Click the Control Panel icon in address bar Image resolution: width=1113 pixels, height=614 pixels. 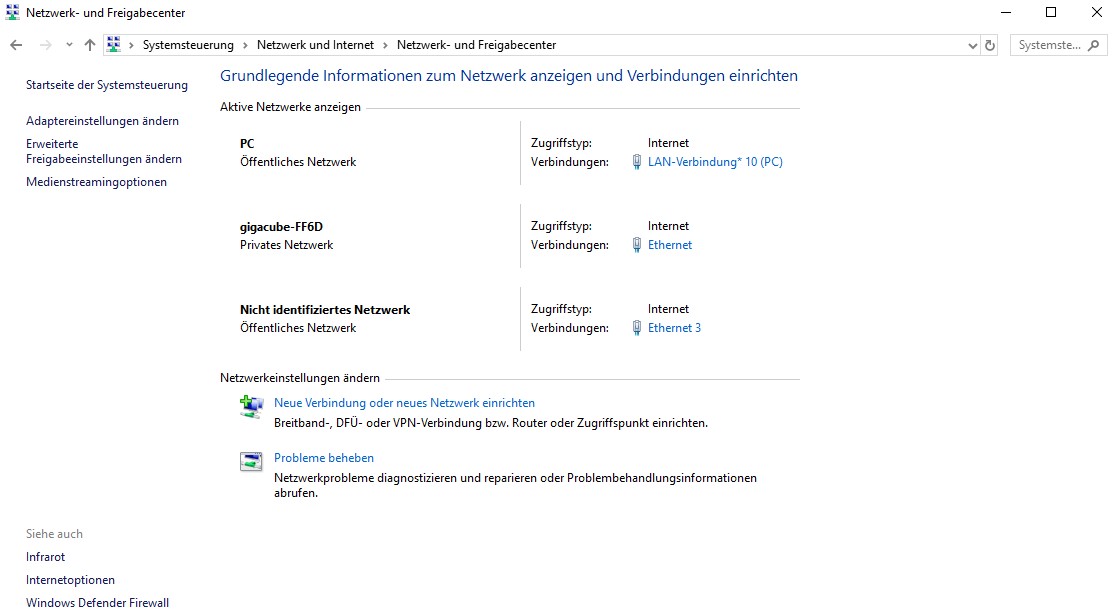114,45
